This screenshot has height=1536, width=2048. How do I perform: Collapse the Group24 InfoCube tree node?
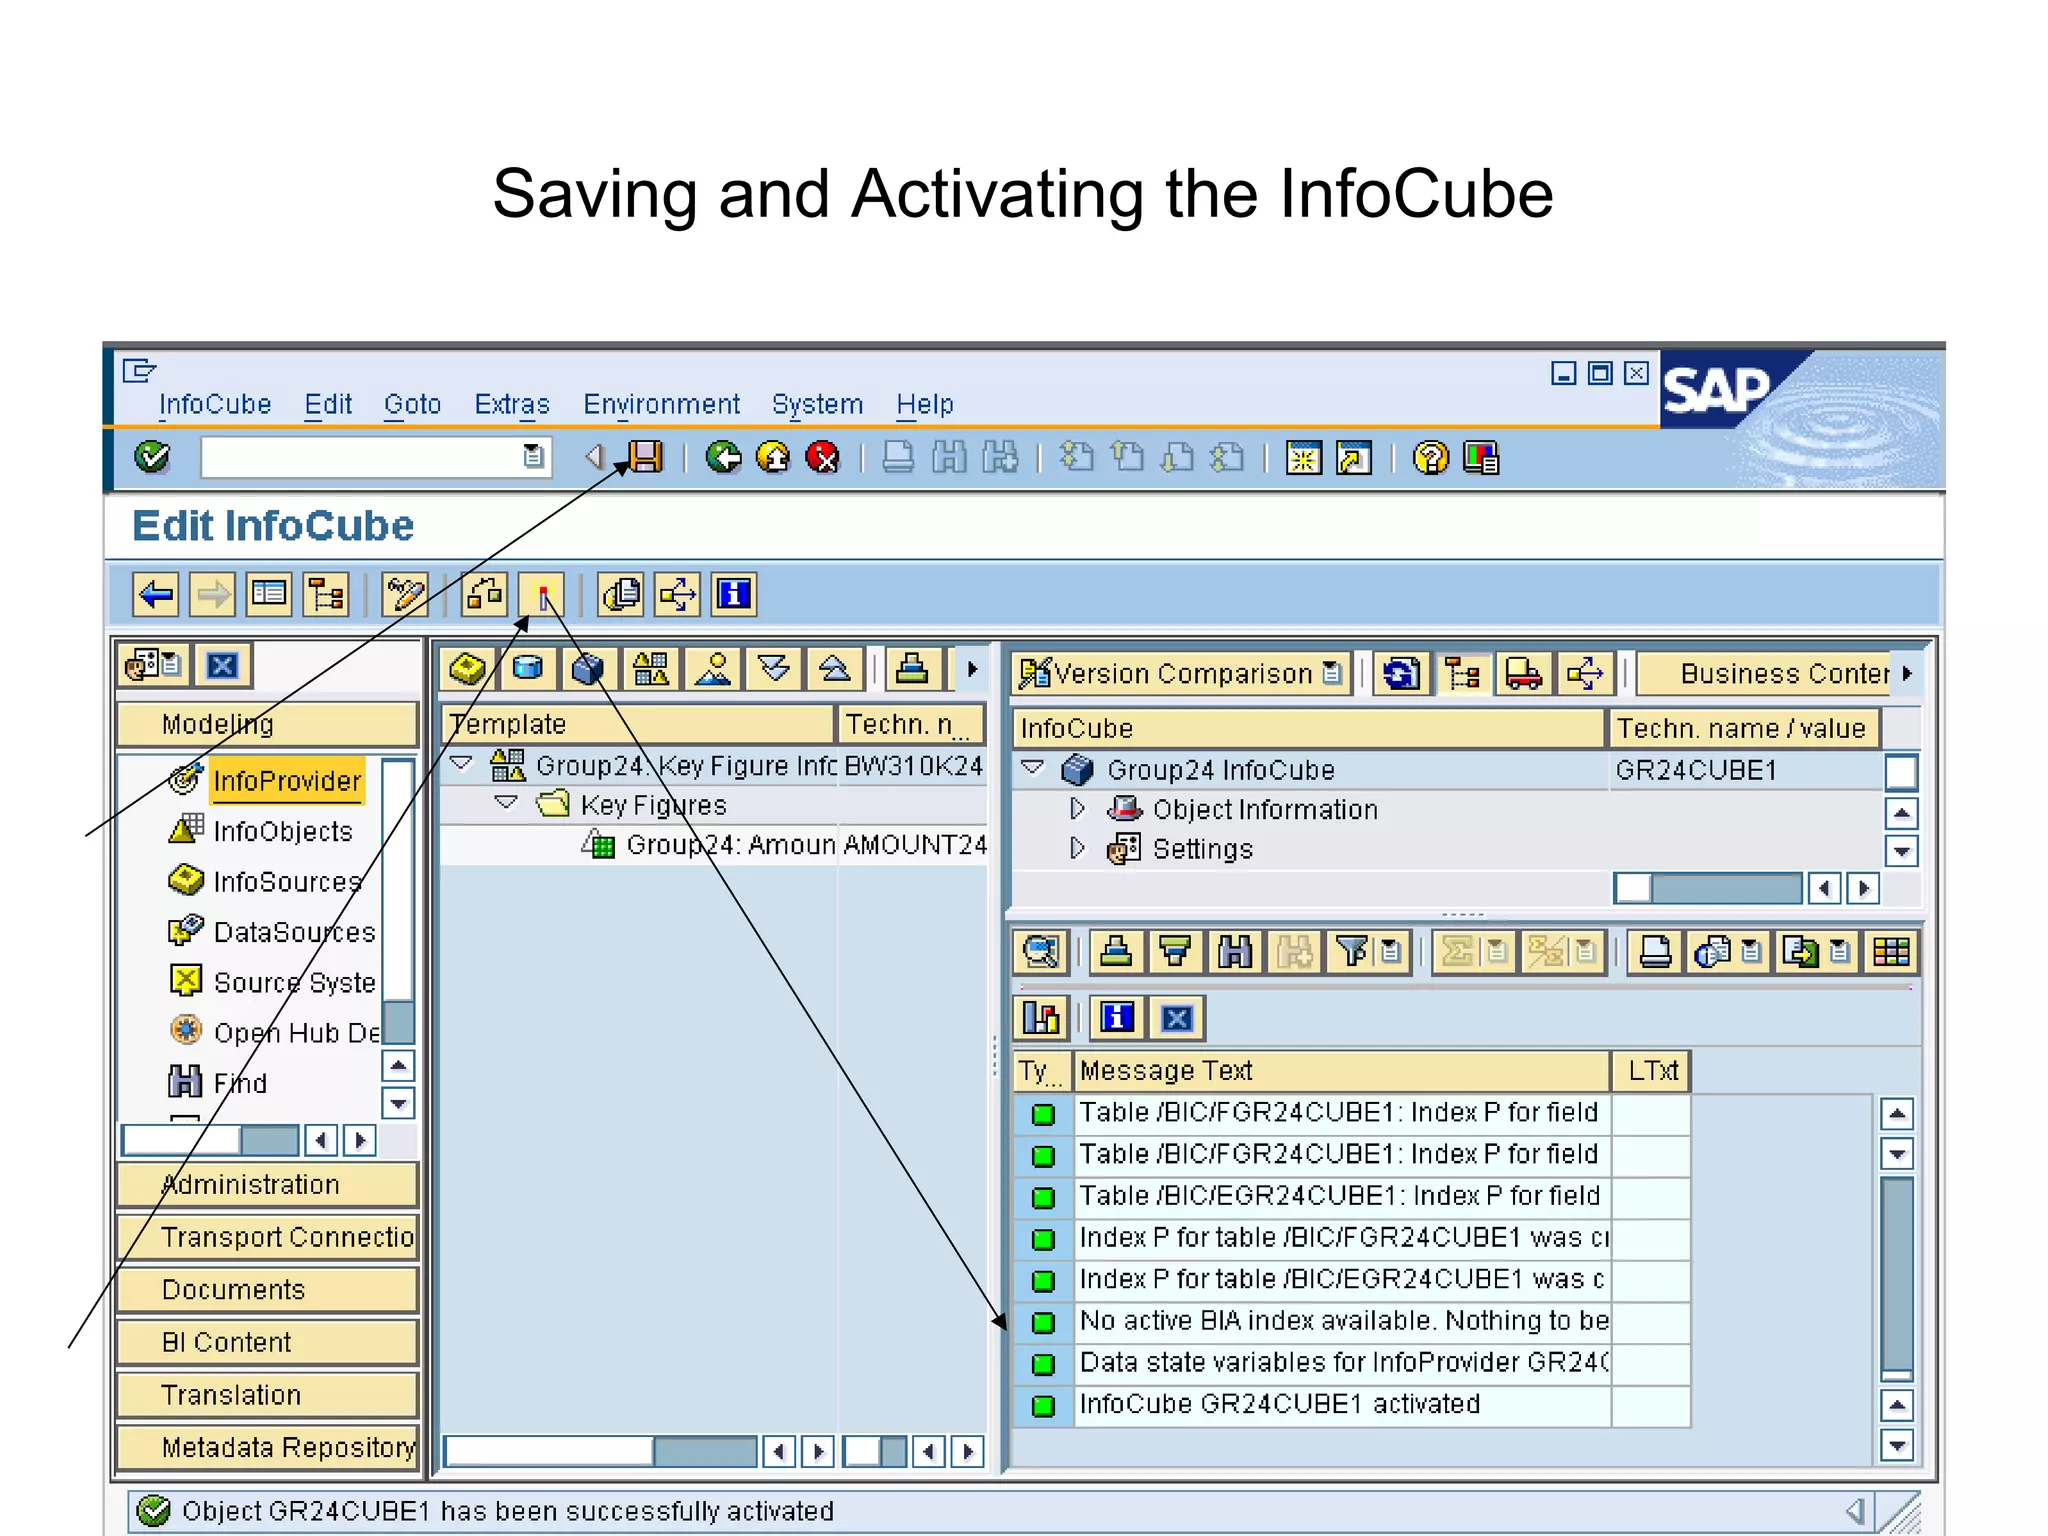[x=1033, y=768]
